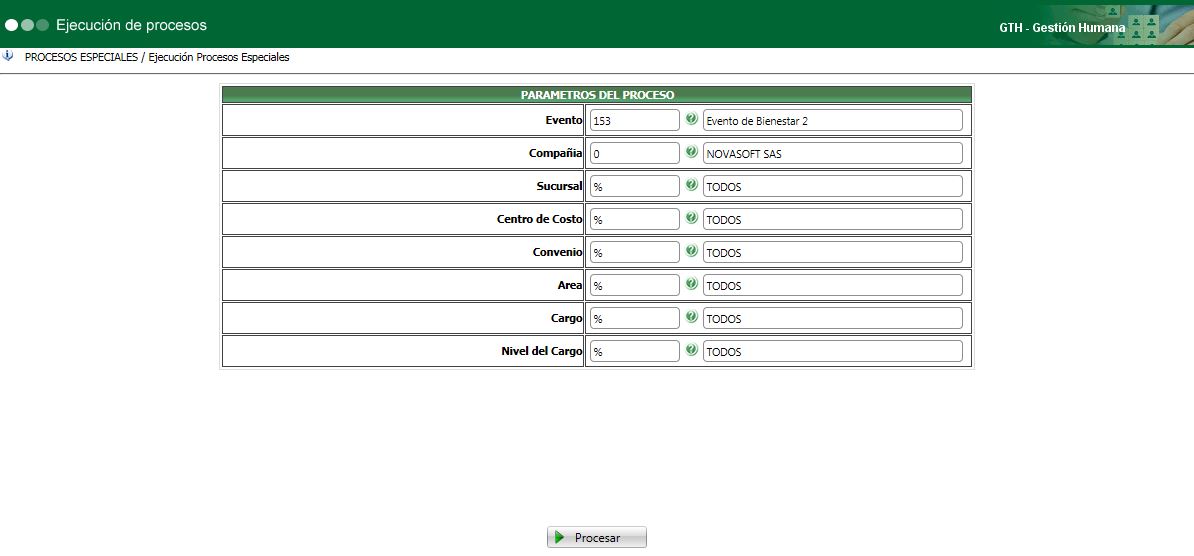Click the Evento de Bienestar 2 description field
The image size is (1194, 556).
coord(832,120)
